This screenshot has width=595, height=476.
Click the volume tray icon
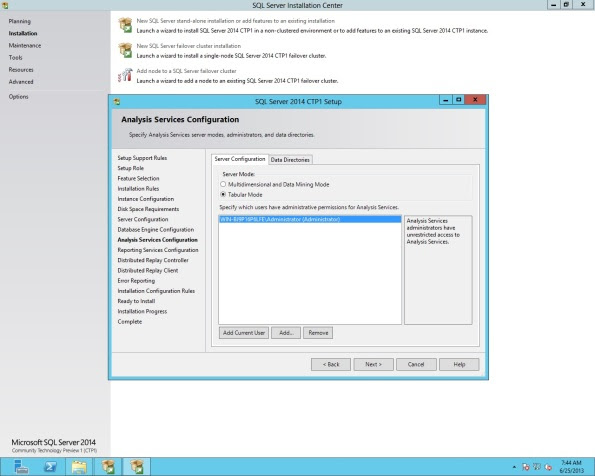548,467
